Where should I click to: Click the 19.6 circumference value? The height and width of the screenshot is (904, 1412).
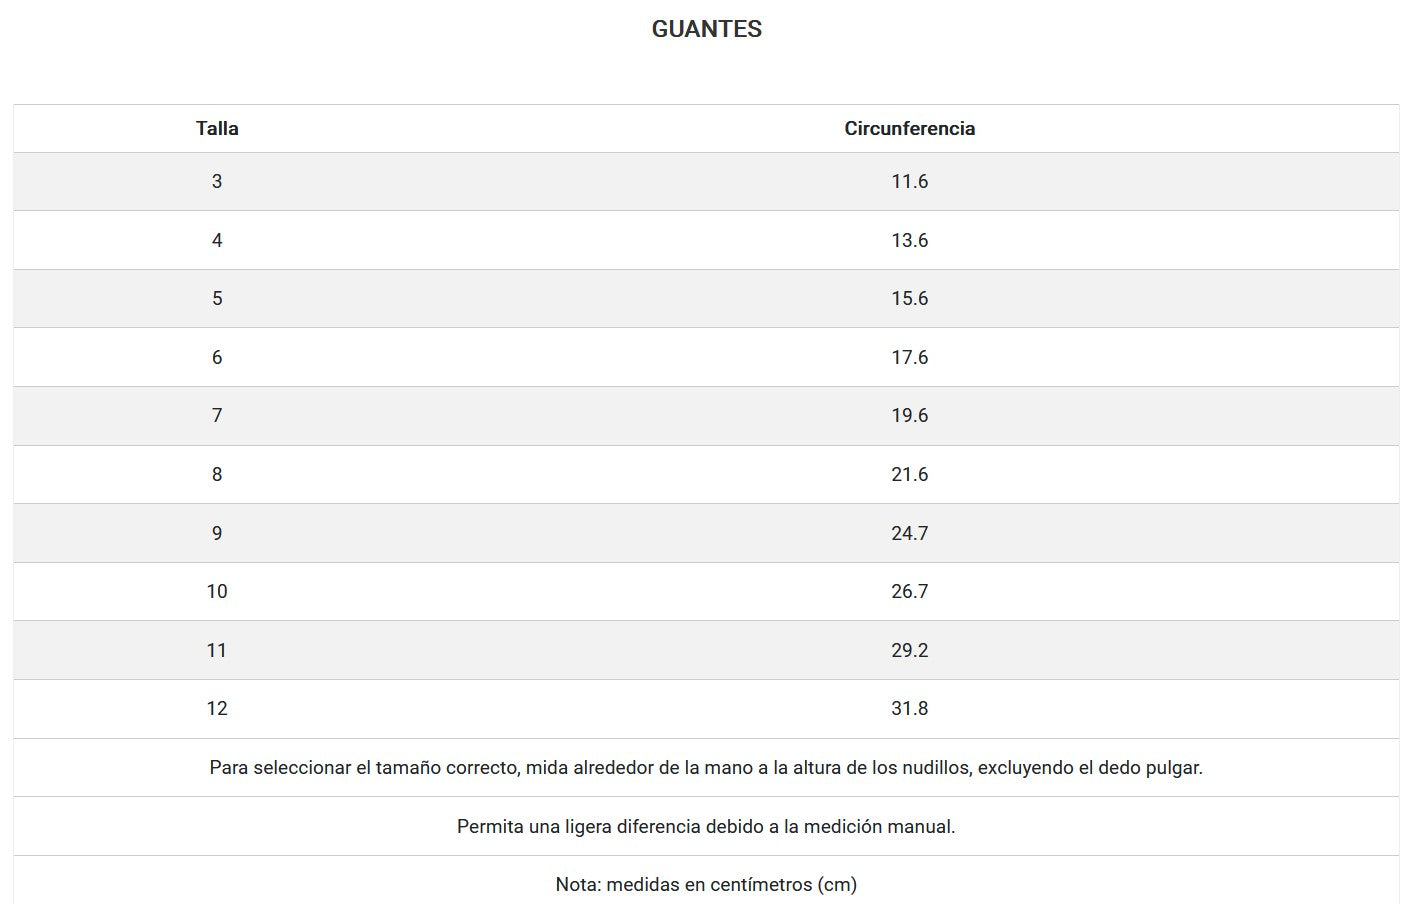click(909, 415)
